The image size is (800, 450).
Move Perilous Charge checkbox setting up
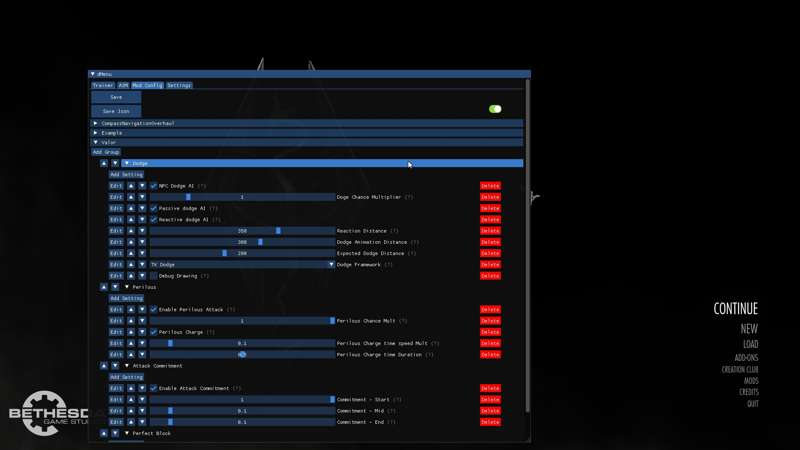(131, 332)
